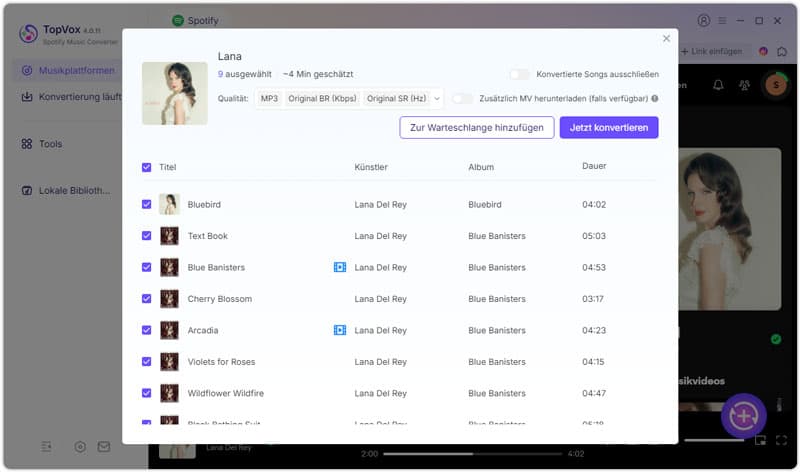The width and height of the screenshot is (800, 472).
Task: Open the user account icon in the title bar
Action: click(704, 20)
